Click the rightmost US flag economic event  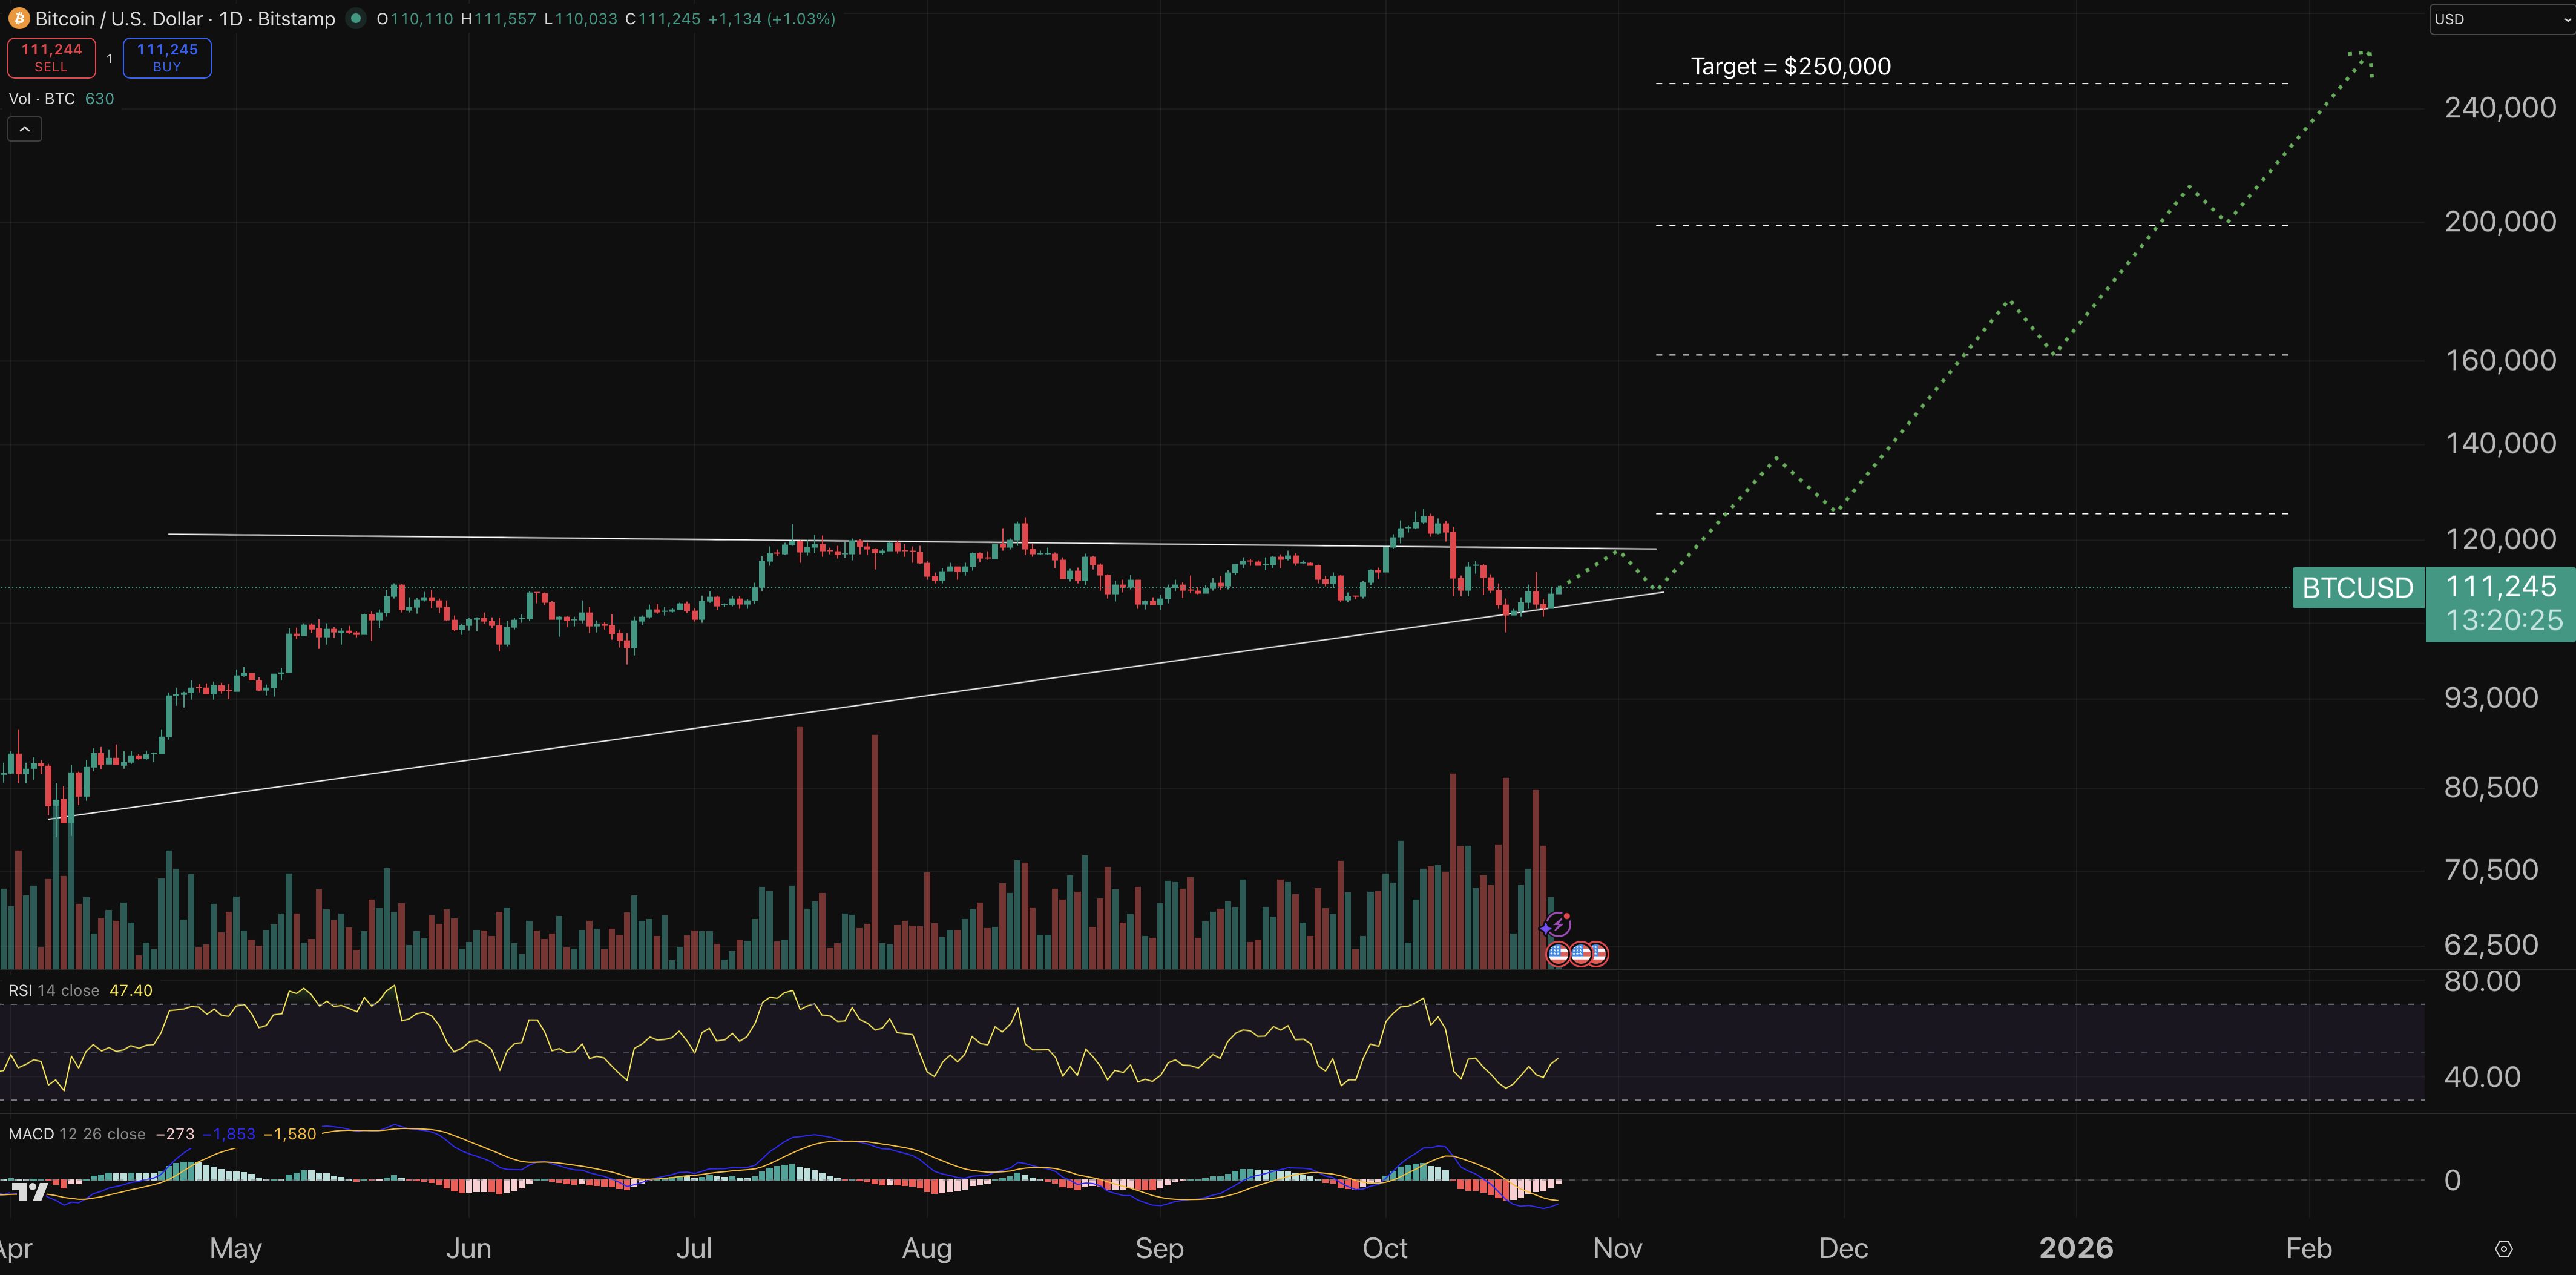1599,954
